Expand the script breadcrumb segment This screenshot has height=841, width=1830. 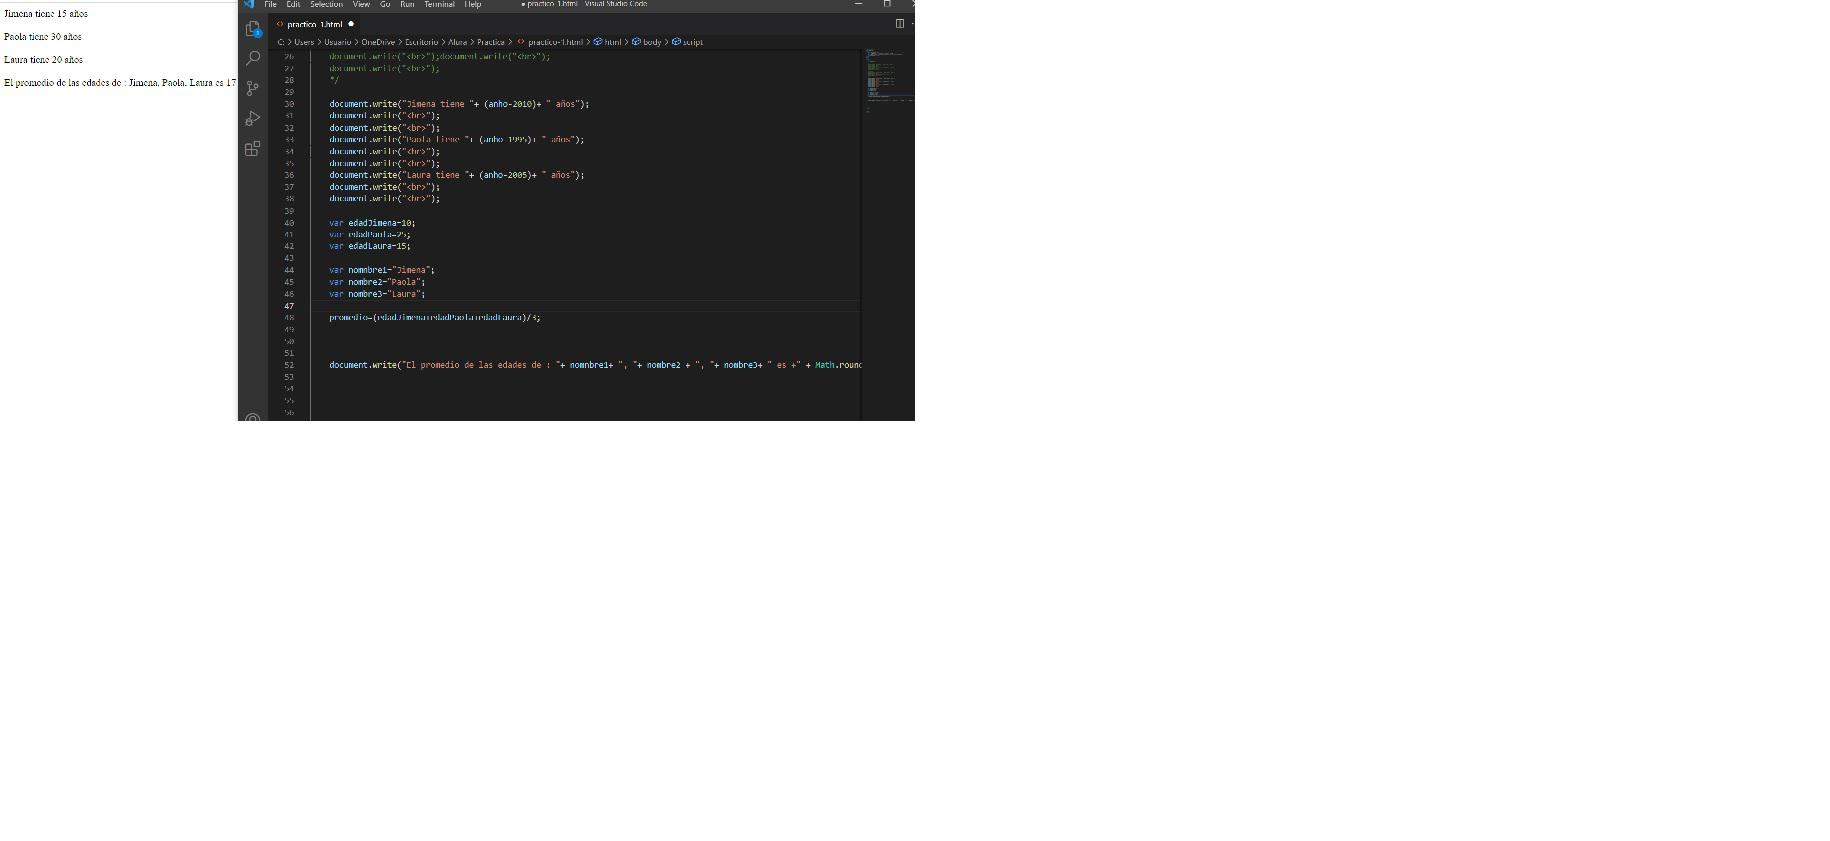click(x=693, y=42)
